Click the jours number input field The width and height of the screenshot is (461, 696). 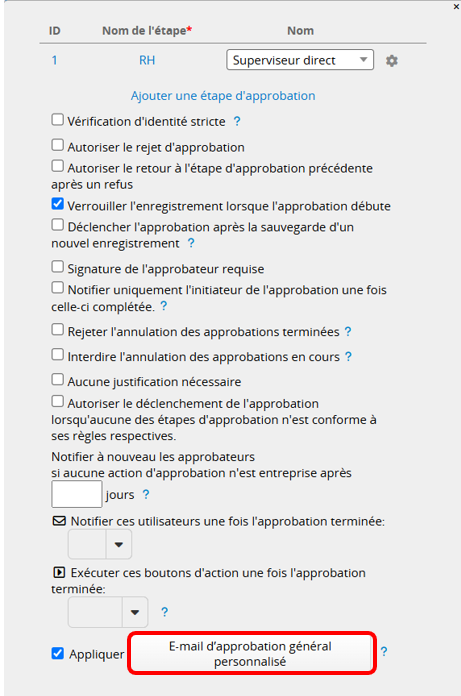pyautogui.click(x=77, y=494)
